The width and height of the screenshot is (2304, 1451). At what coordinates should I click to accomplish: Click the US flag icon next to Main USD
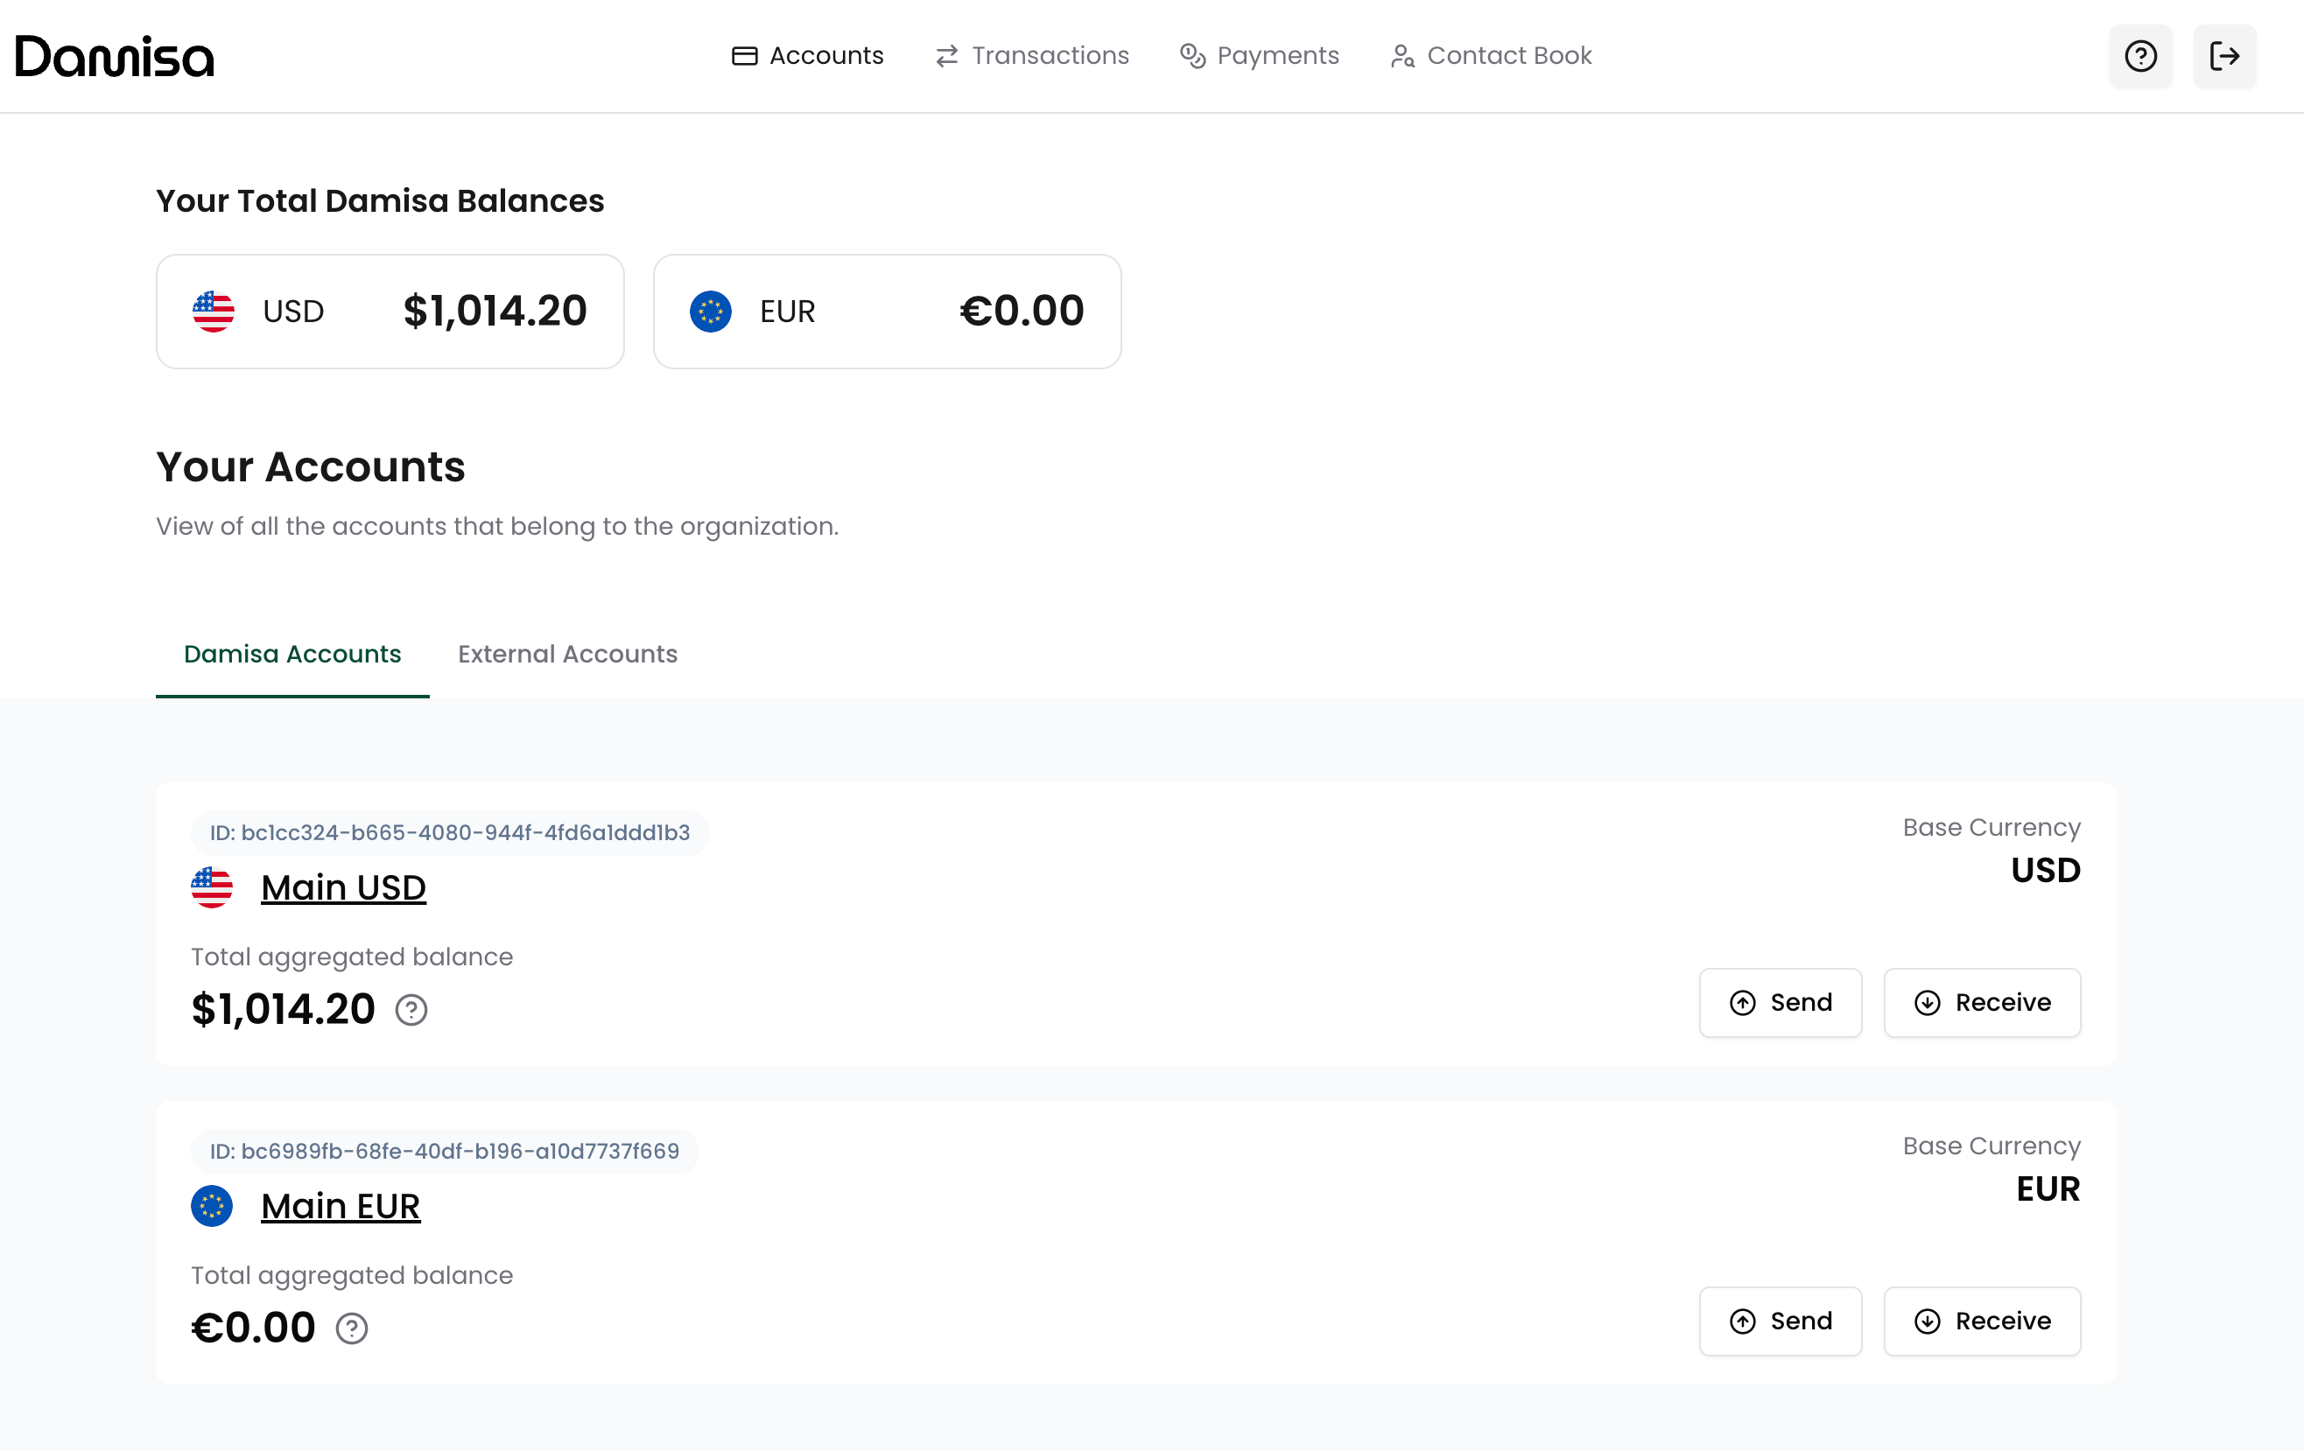pyautogui.click(x=212, y=887)
